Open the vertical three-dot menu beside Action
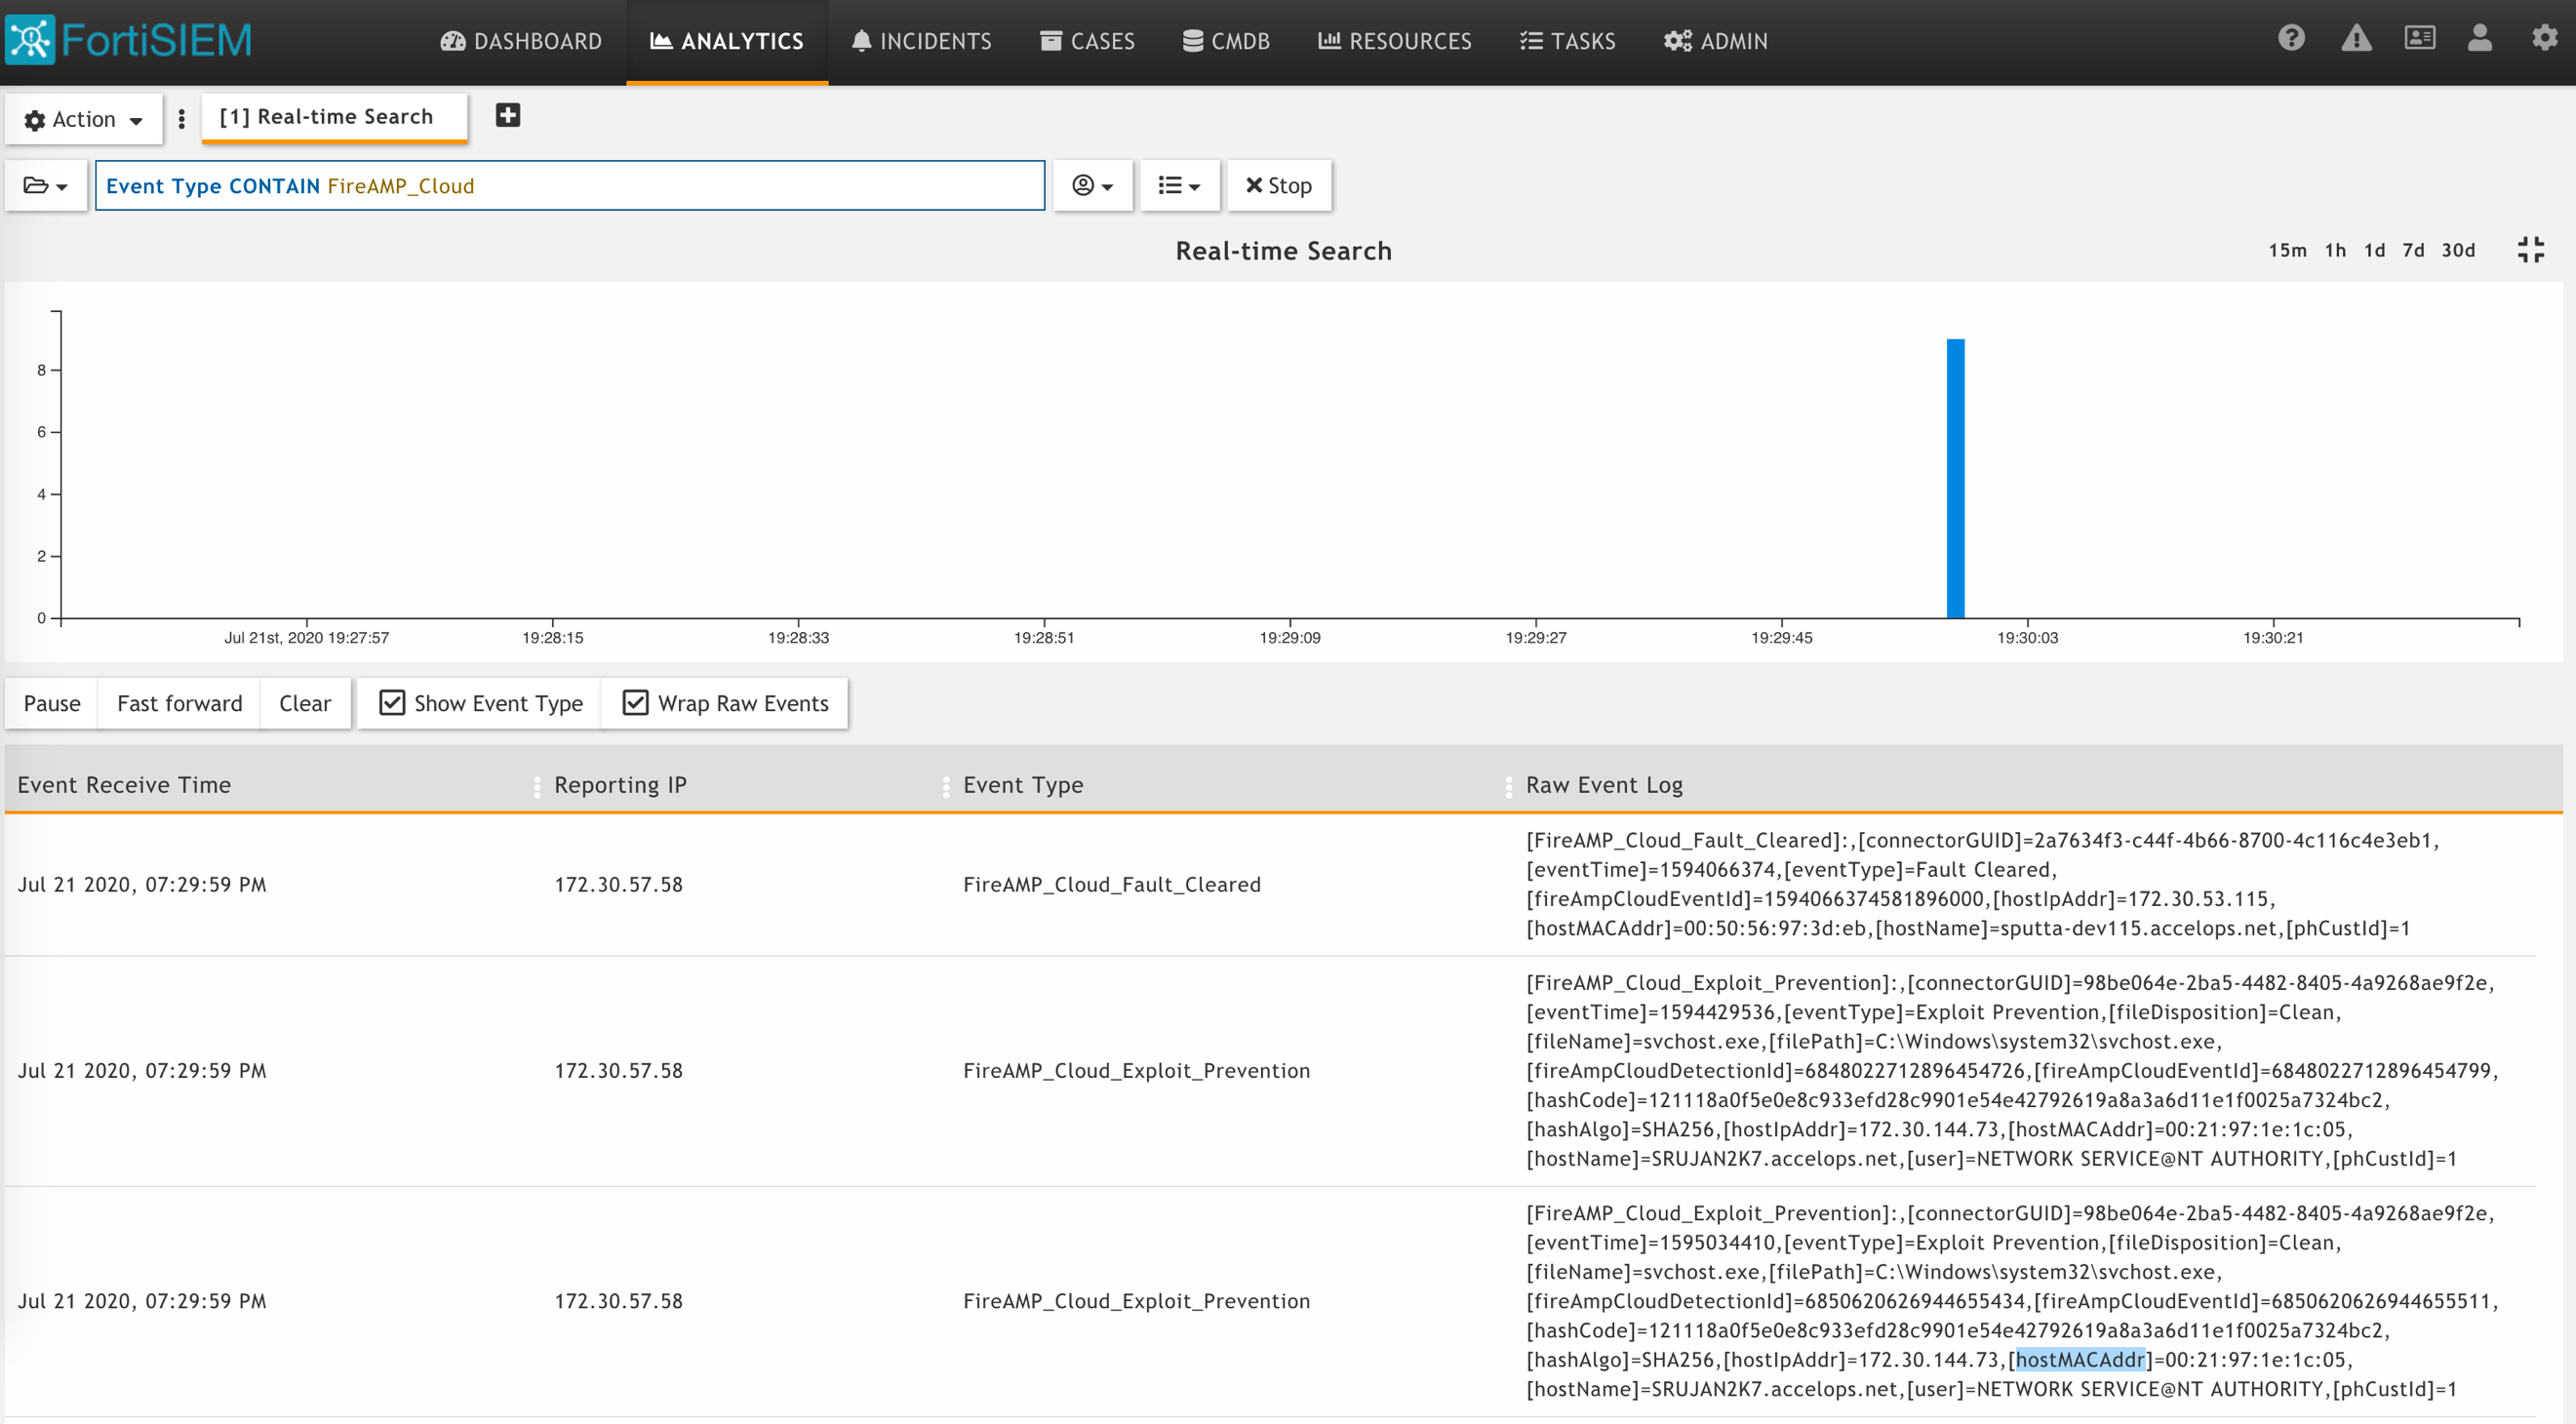 181,119
